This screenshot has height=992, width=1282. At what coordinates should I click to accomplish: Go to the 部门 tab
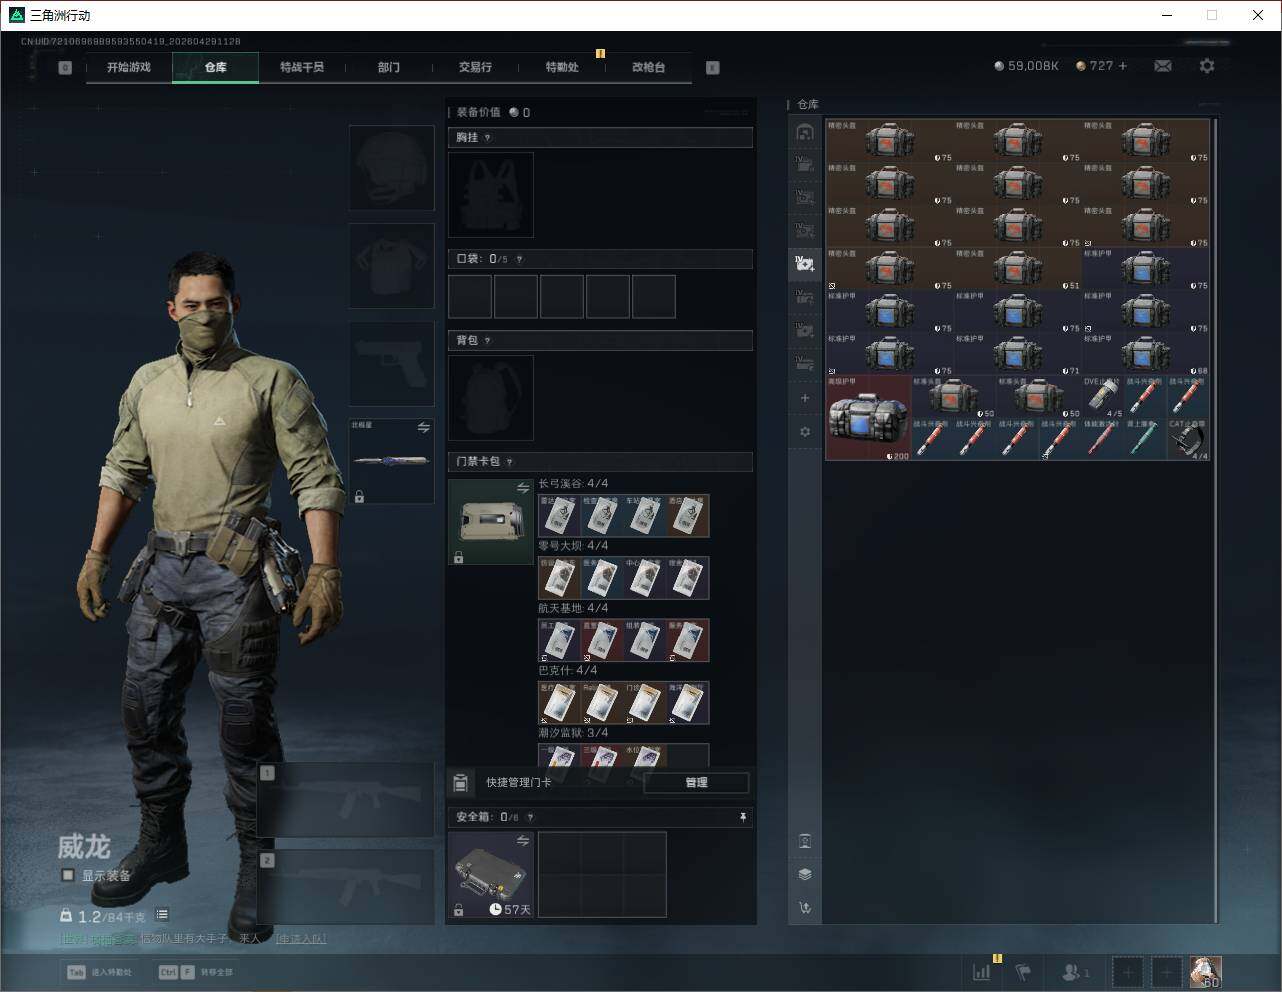point(389,67)
